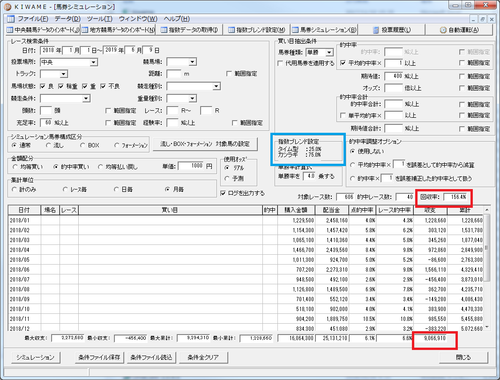This screenshot has width=500, height=380.
Task: Open 指数ブレンド設定 from toolbar
Action: [232, 30]
